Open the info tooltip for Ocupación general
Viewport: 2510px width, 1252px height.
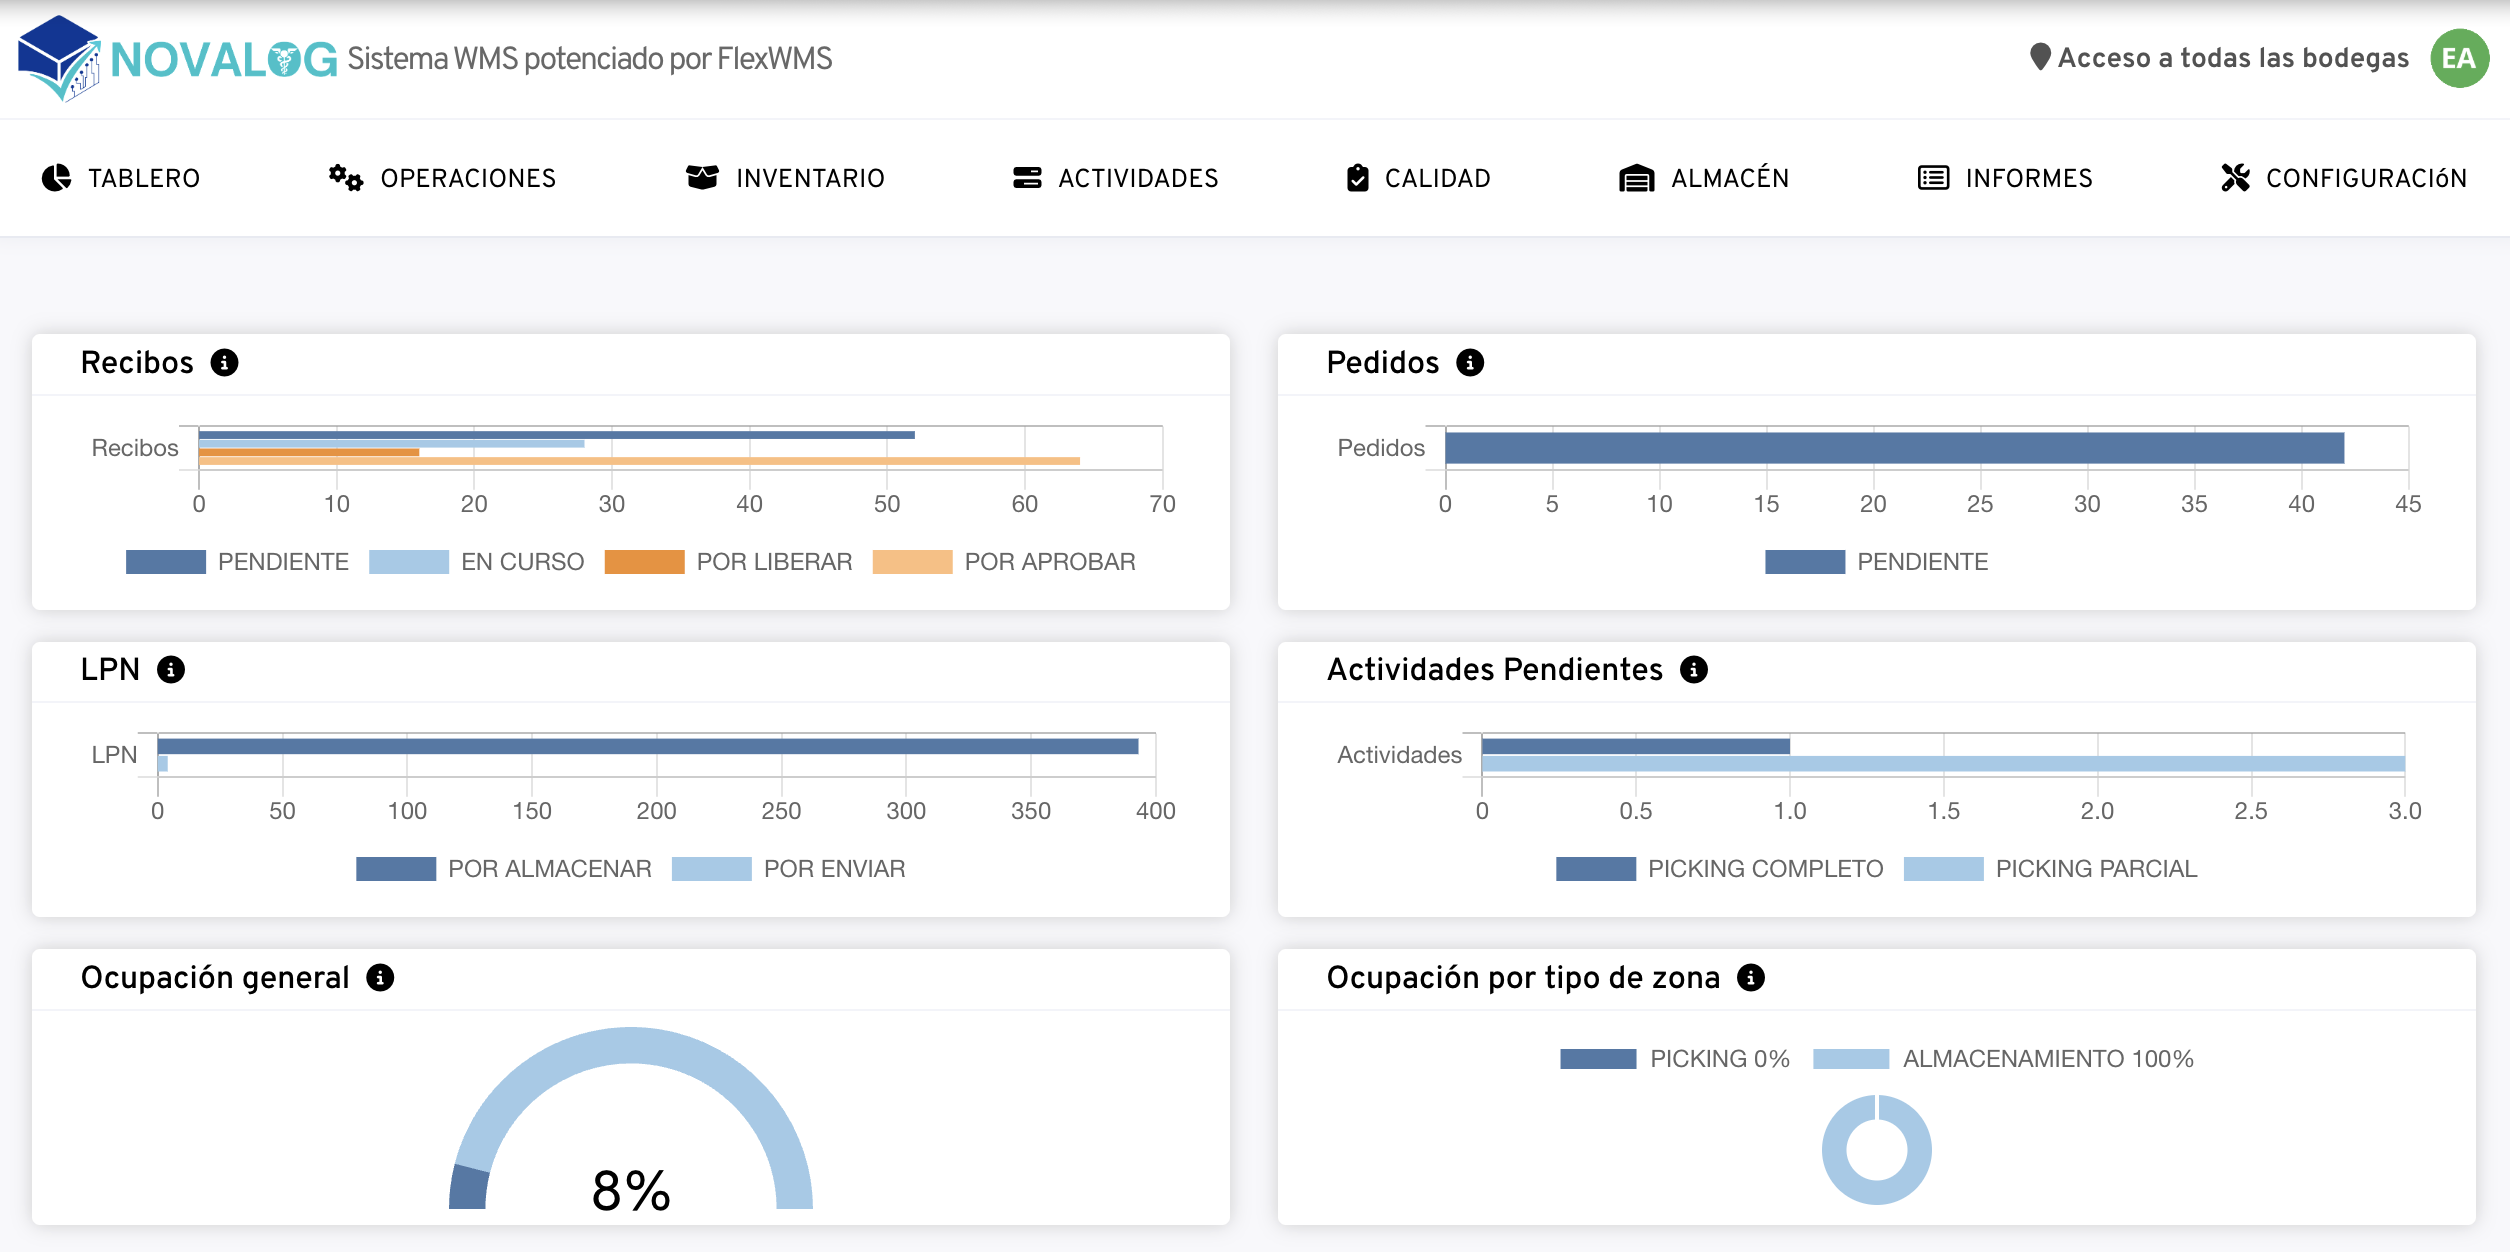coord(379,977)
